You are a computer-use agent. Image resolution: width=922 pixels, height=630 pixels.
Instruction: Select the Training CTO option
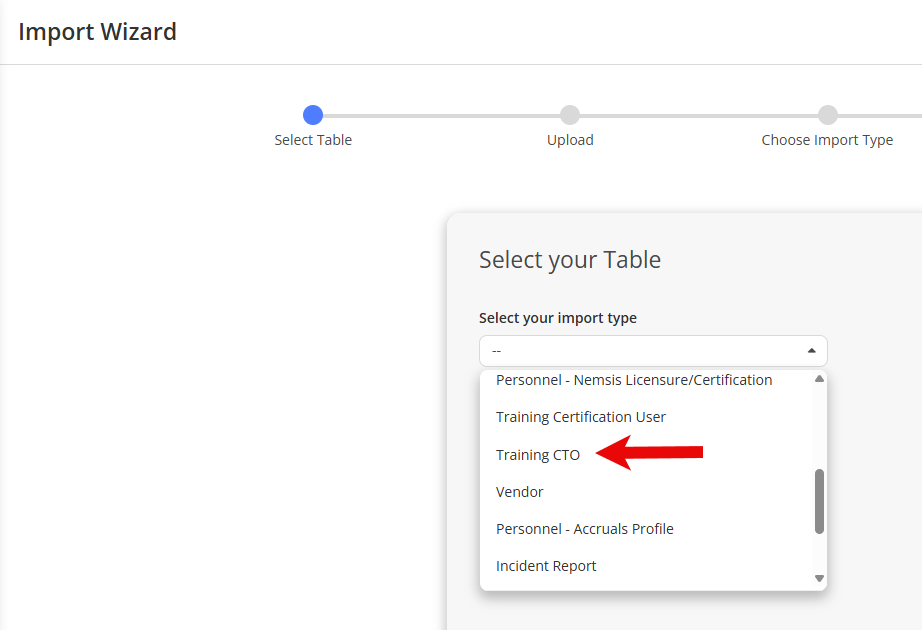(646, 455)
